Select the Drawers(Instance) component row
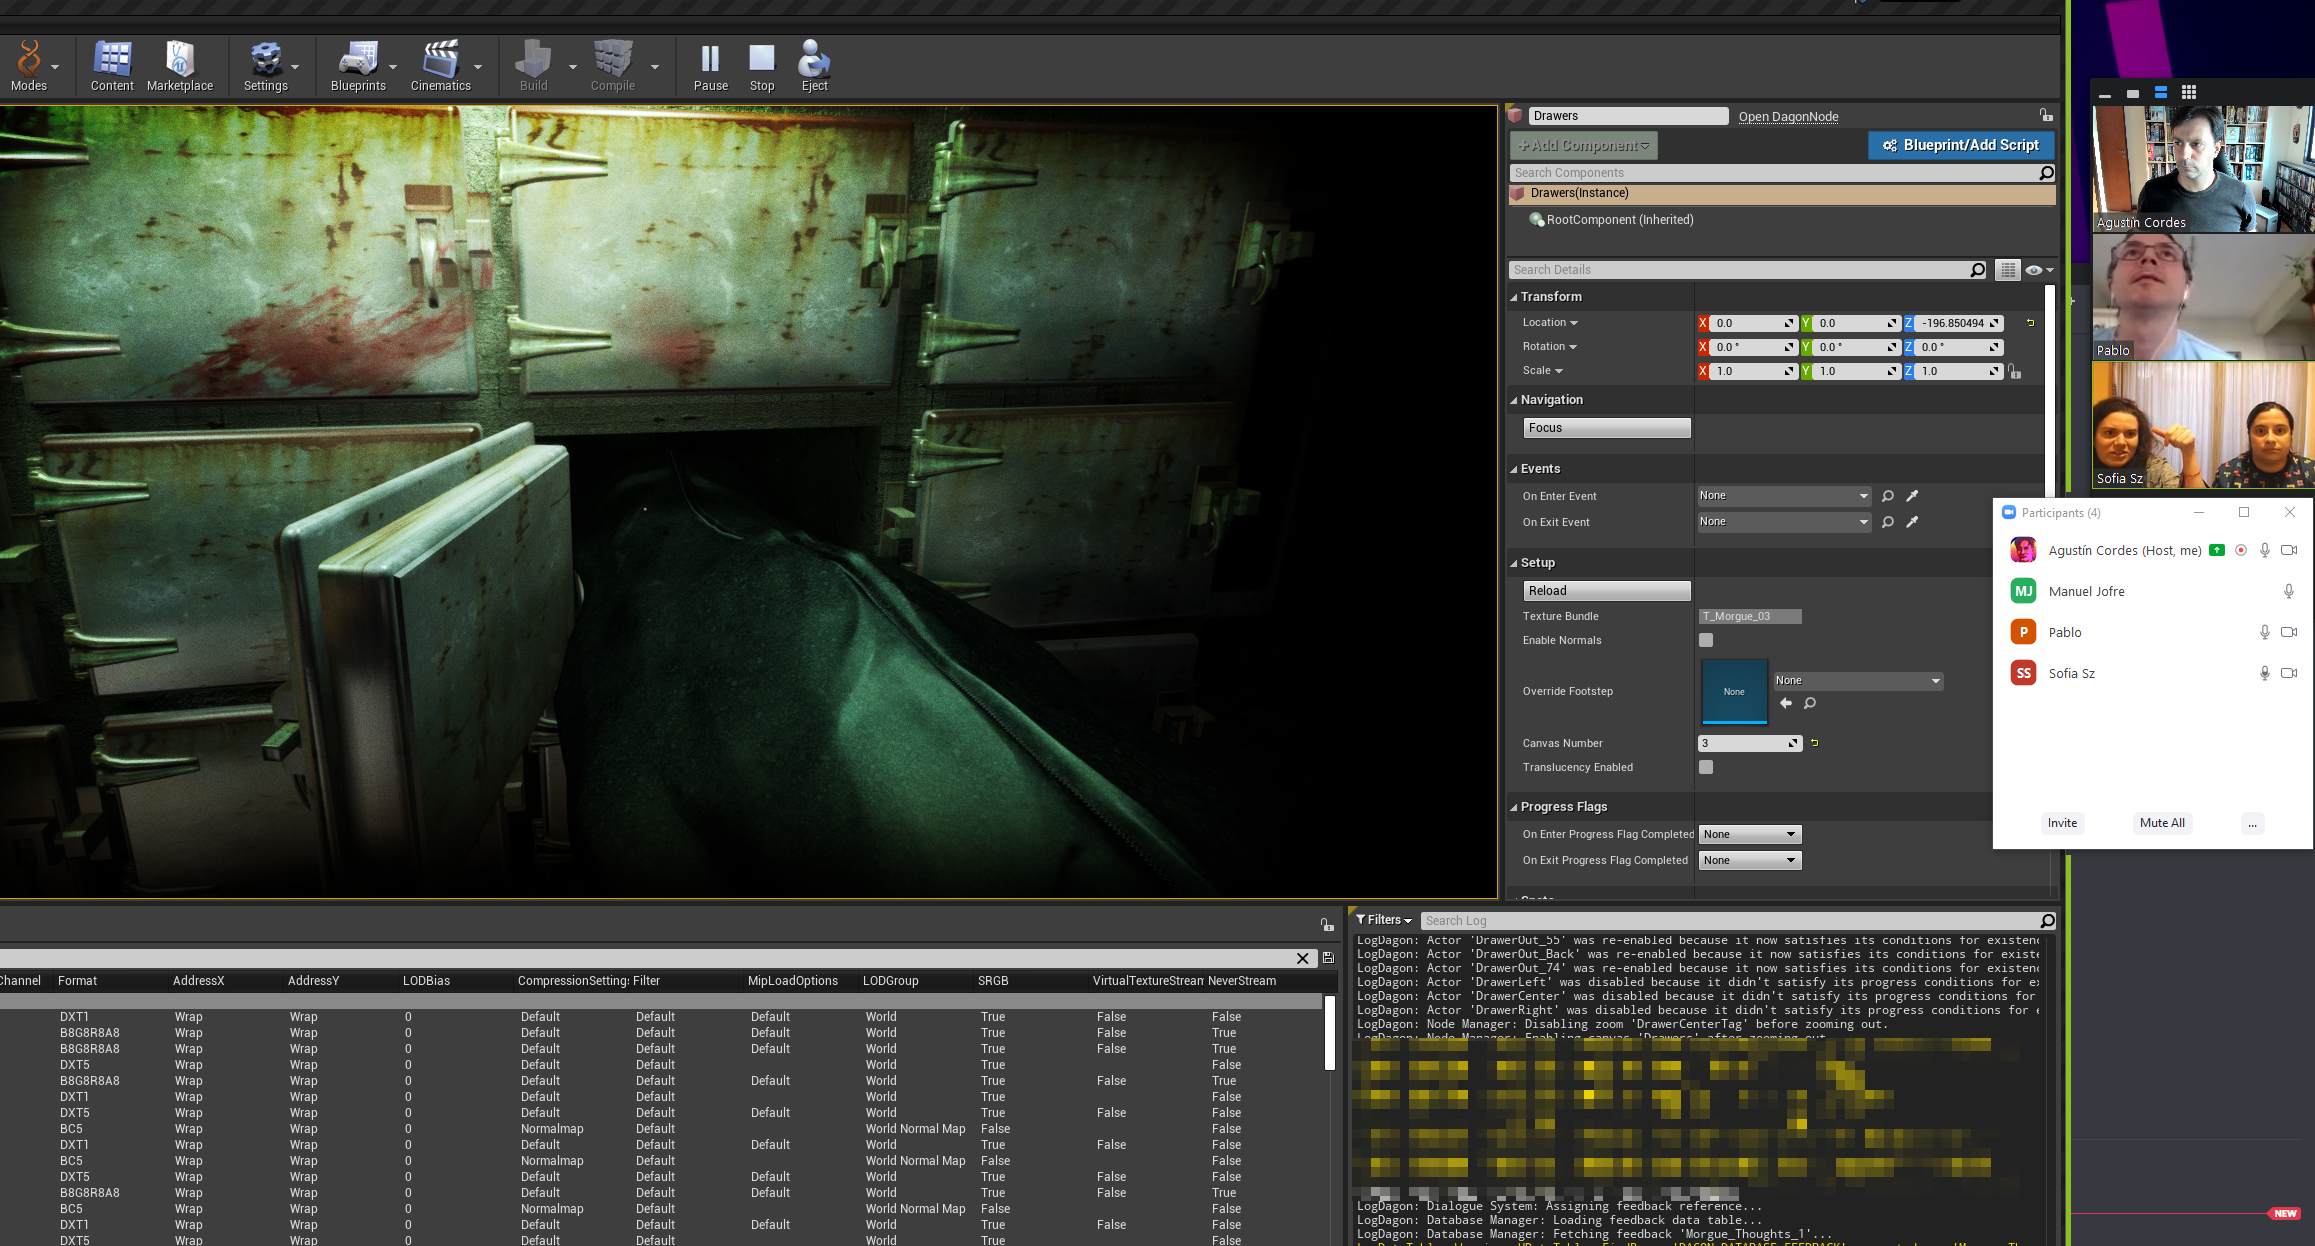2315x1246 pixels. (x=1782, y=194)
